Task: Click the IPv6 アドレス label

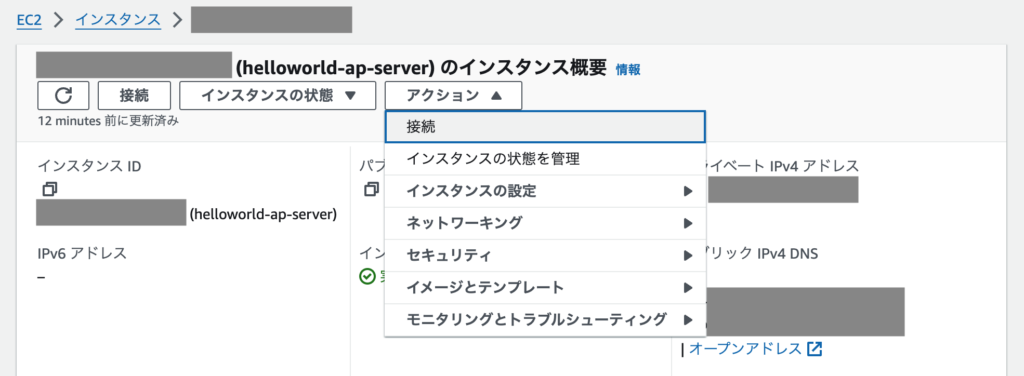Action: (82, 253)
